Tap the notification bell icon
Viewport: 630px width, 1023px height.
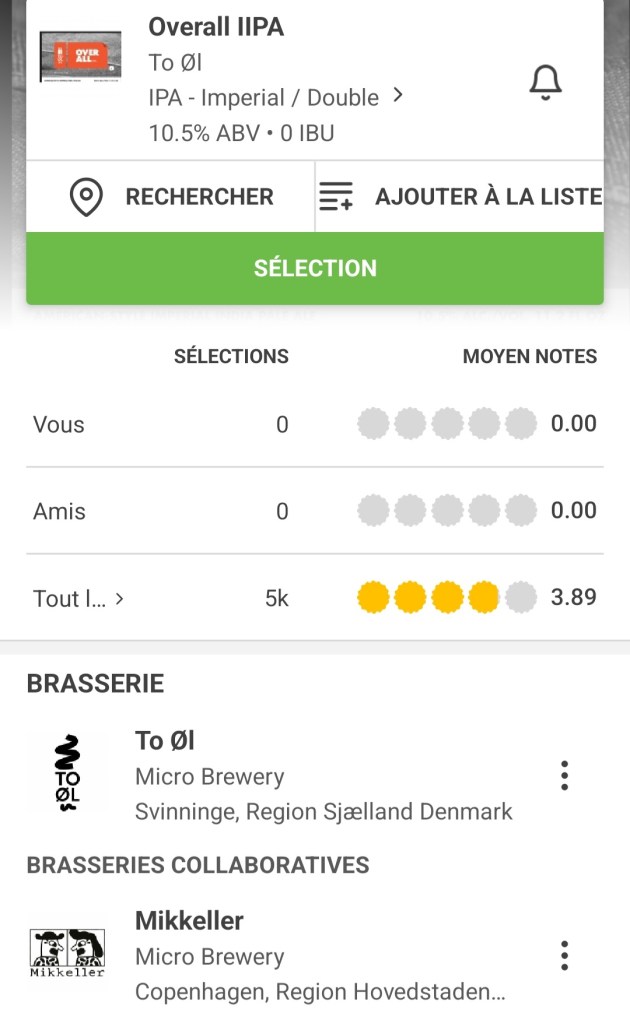pos(545,82)
